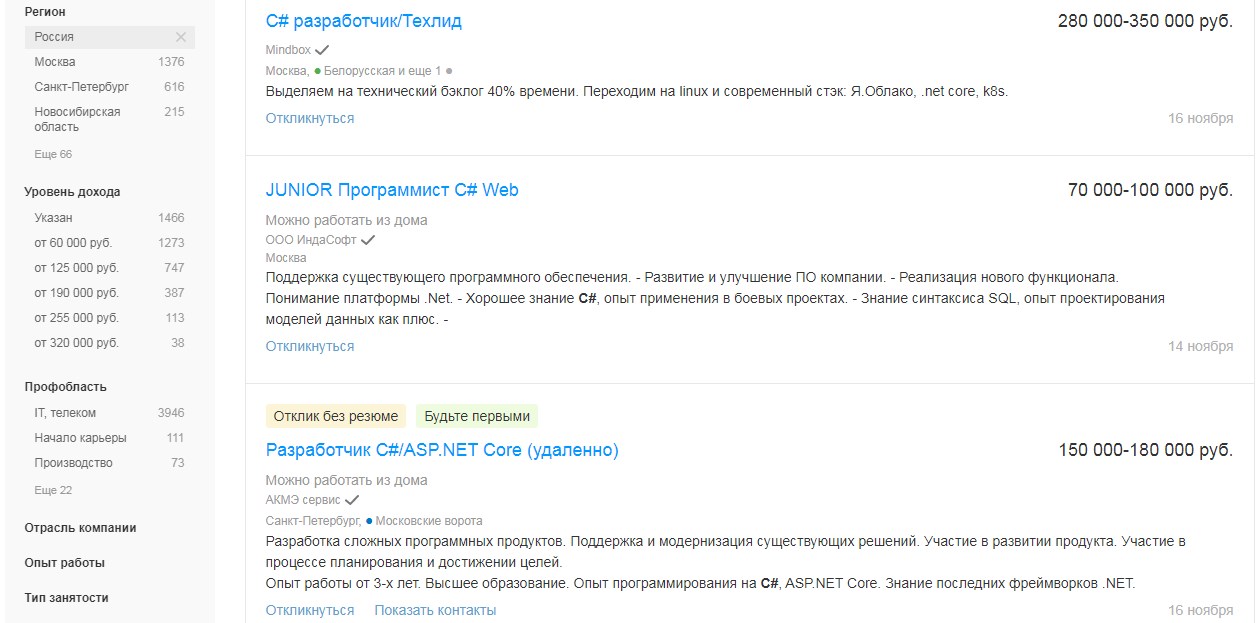This screenshot has width=1259, height=623.
Task: Click the green metro dot near Белорусская
Action: [318, 70]
